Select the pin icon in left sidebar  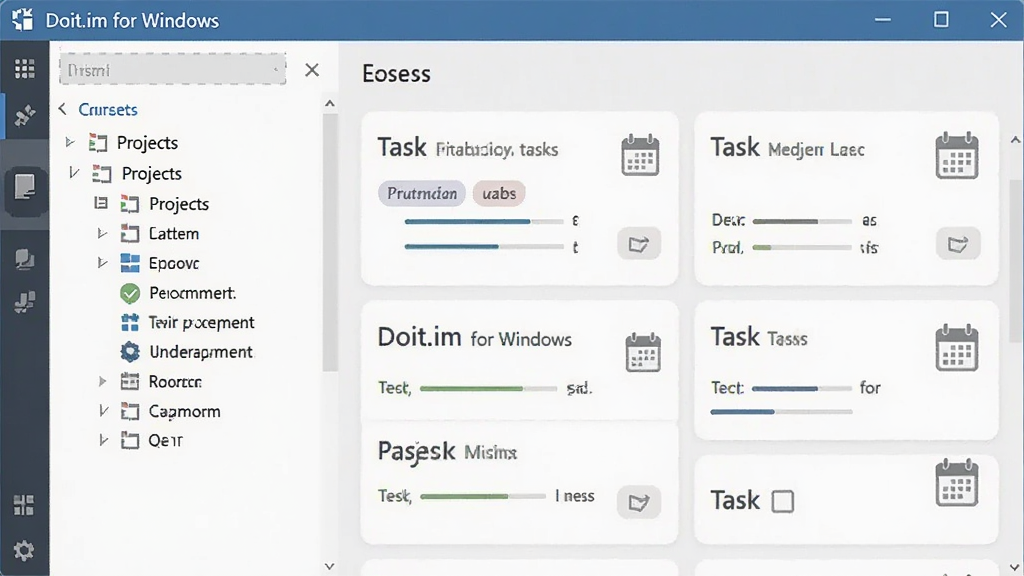[x=25, y=116]
